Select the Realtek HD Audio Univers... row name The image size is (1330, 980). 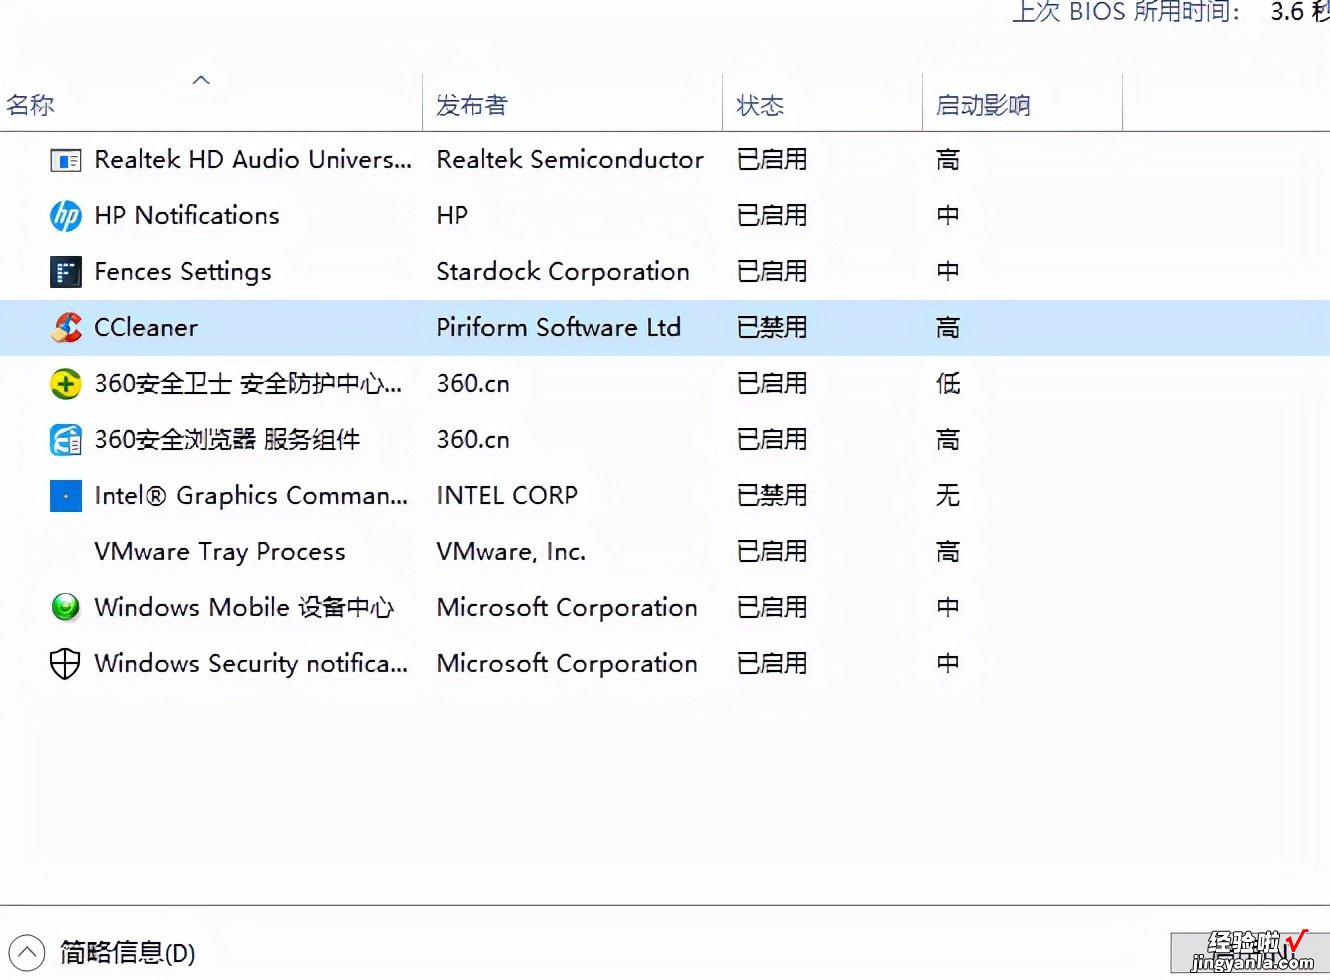pos(253,160)
